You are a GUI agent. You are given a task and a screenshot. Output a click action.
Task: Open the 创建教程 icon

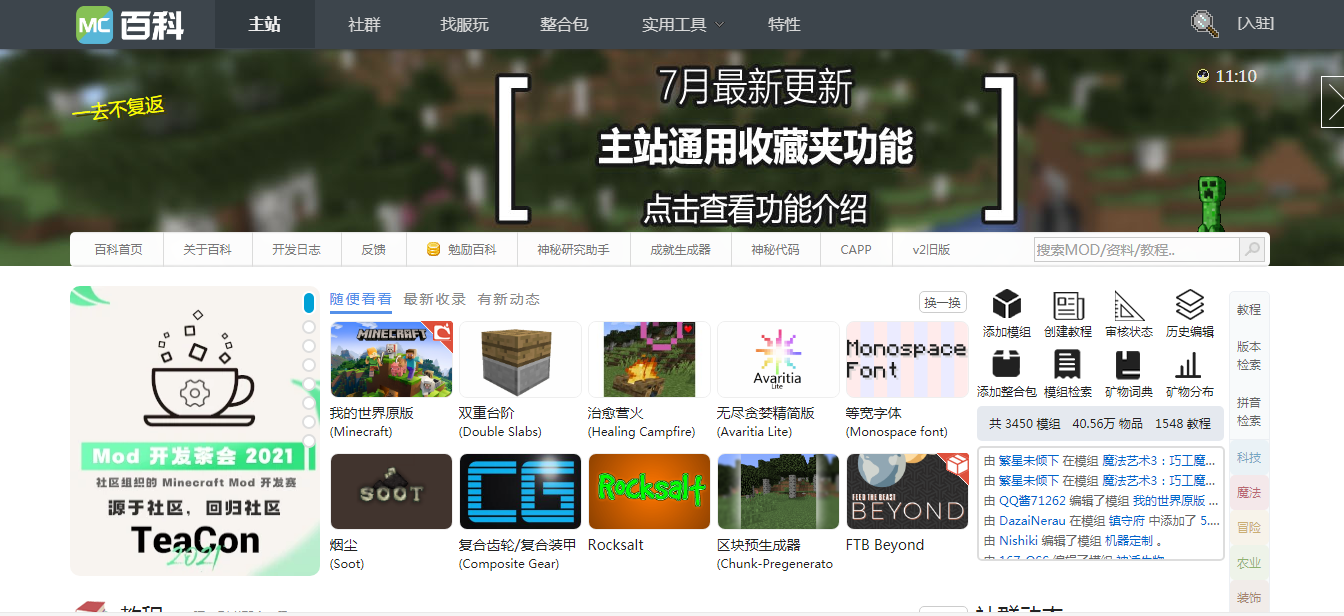pyautogui.click(x=1068, y=305)
